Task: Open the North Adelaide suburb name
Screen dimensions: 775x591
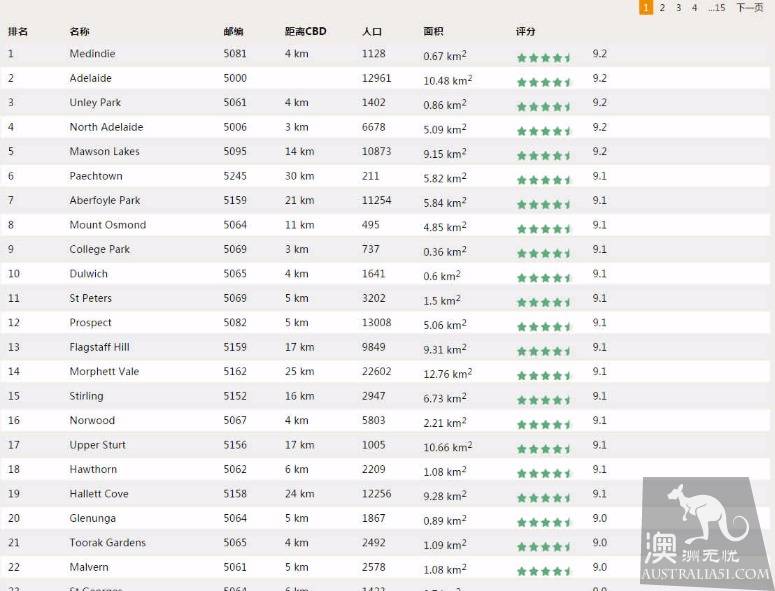Action: [x=106, y=127]
